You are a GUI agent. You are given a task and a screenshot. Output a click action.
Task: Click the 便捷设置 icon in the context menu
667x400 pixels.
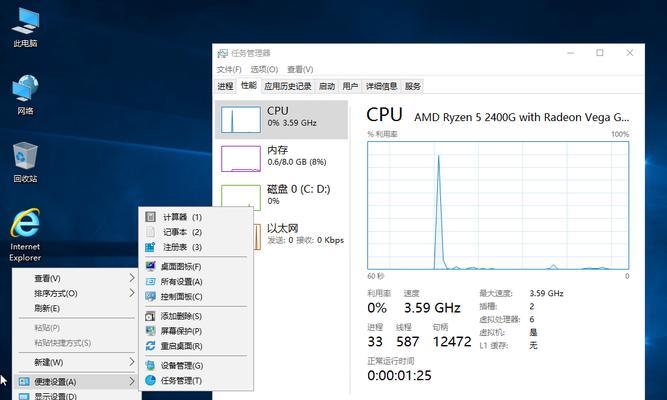point(24,382)
